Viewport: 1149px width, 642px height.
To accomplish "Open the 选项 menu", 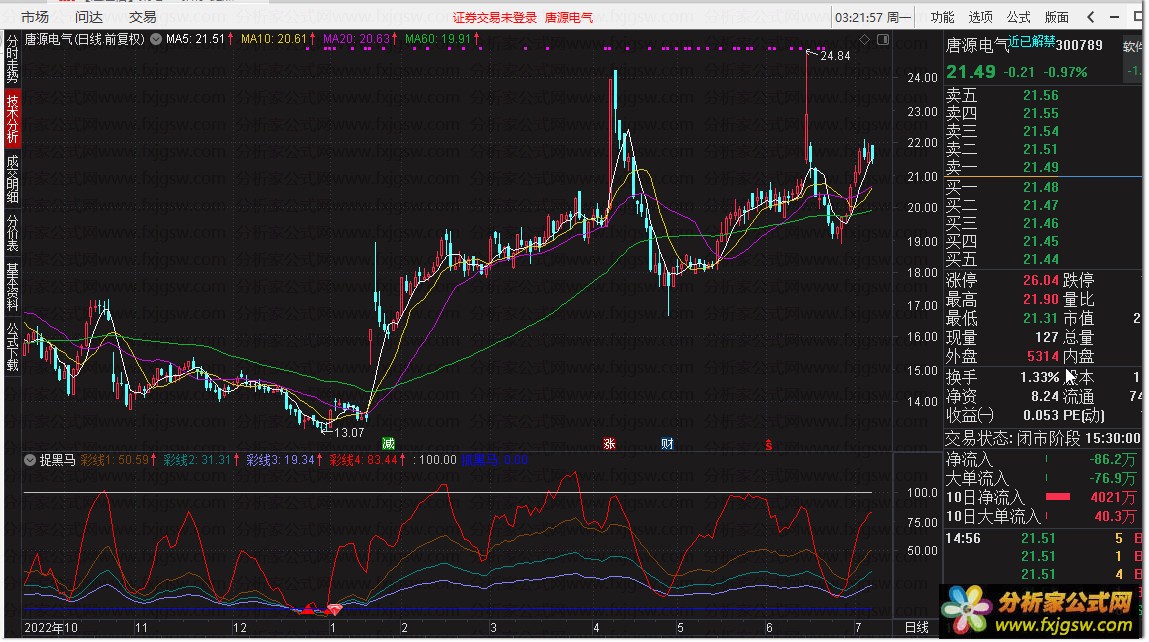I will (980, 17).
